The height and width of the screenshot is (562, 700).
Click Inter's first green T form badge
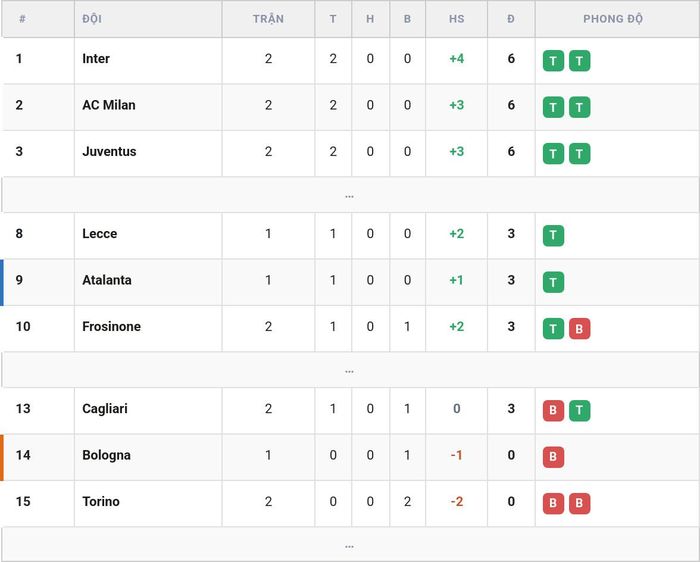click(x=553, y=61)
